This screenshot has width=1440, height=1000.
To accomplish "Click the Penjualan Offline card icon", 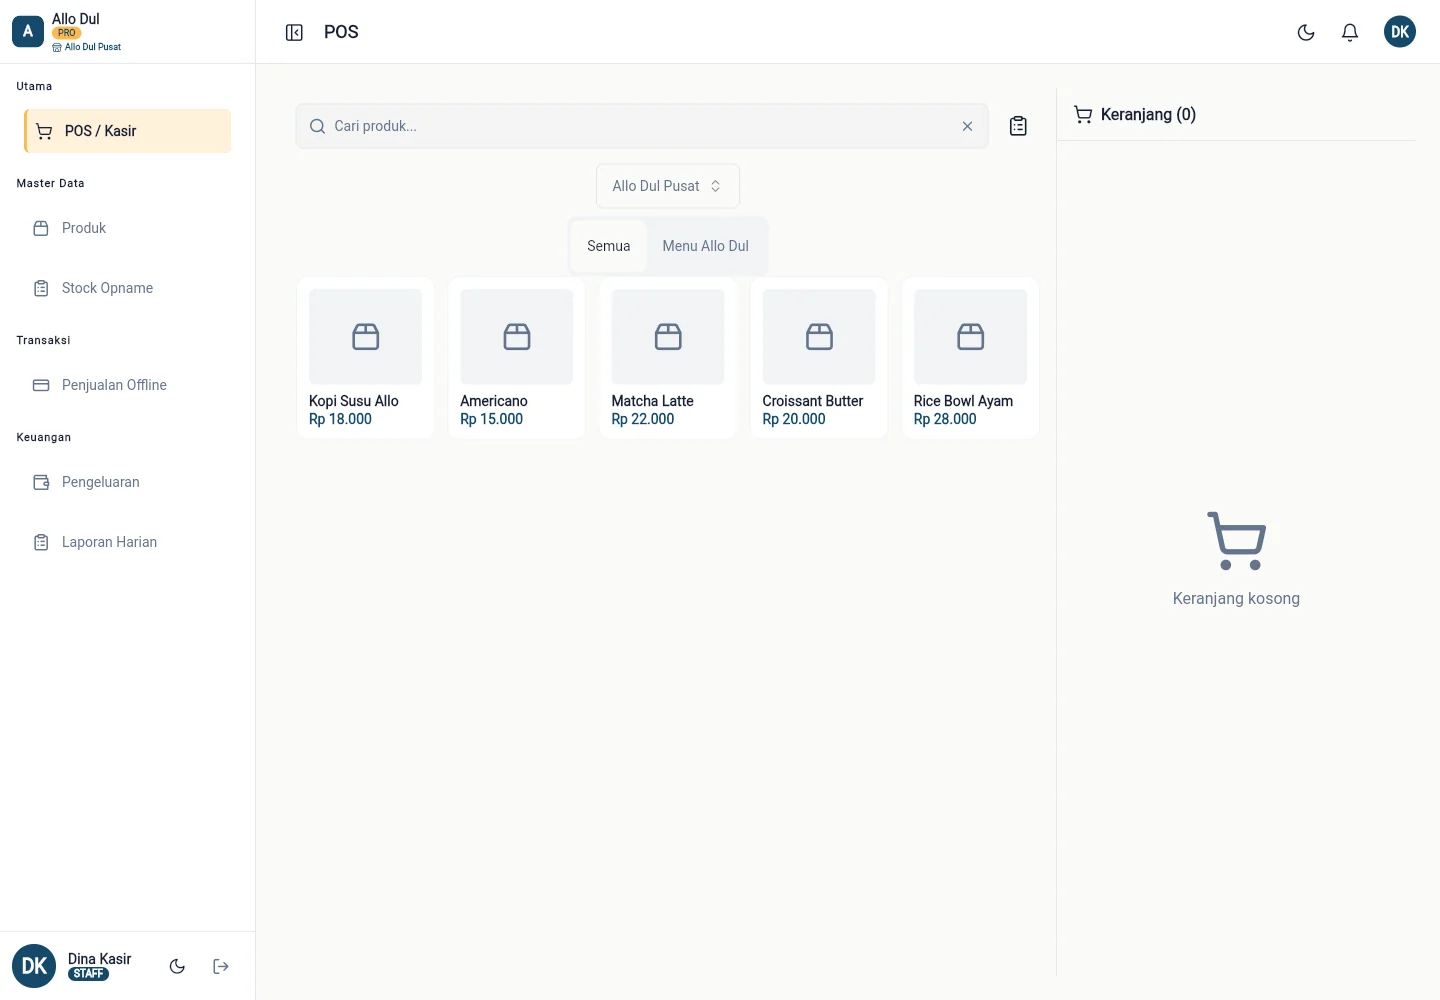I will (x=41, y=385).
